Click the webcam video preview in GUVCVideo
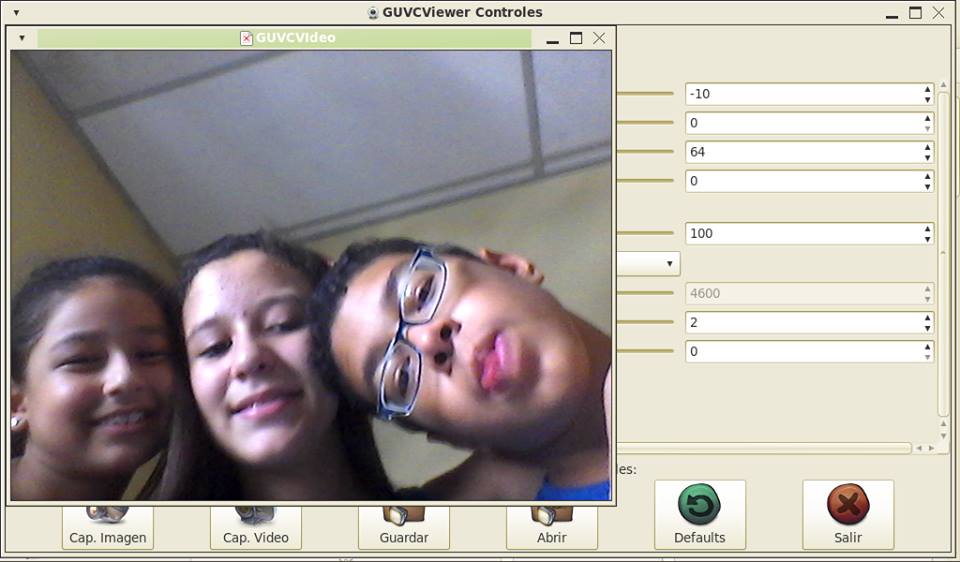 coord(311,275)
